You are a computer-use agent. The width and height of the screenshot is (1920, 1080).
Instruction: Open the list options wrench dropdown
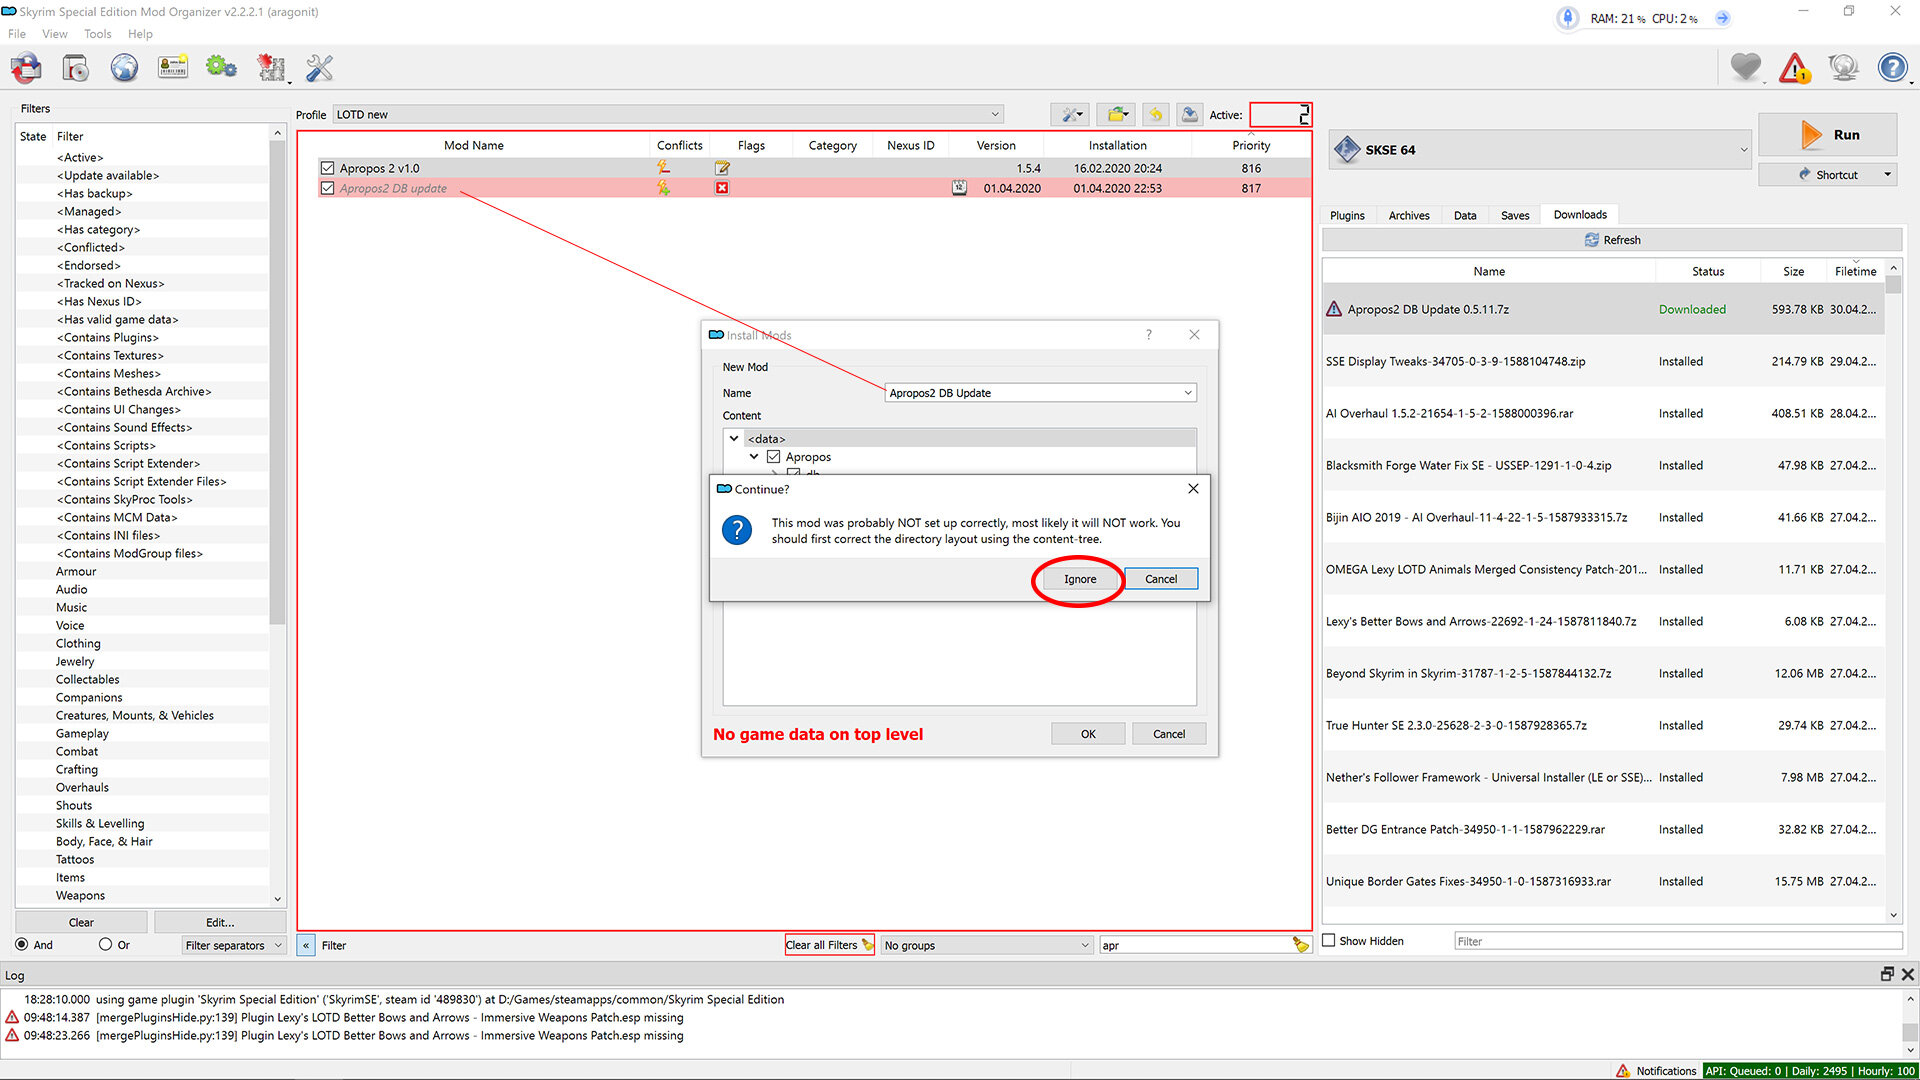point(1072,115)
